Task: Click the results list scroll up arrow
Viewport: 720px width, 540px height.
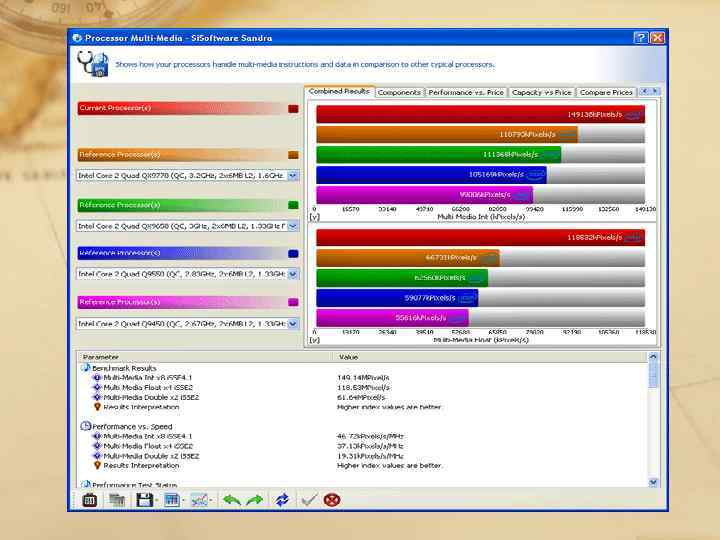Action: pyautogui.click(x=653, y=357)
